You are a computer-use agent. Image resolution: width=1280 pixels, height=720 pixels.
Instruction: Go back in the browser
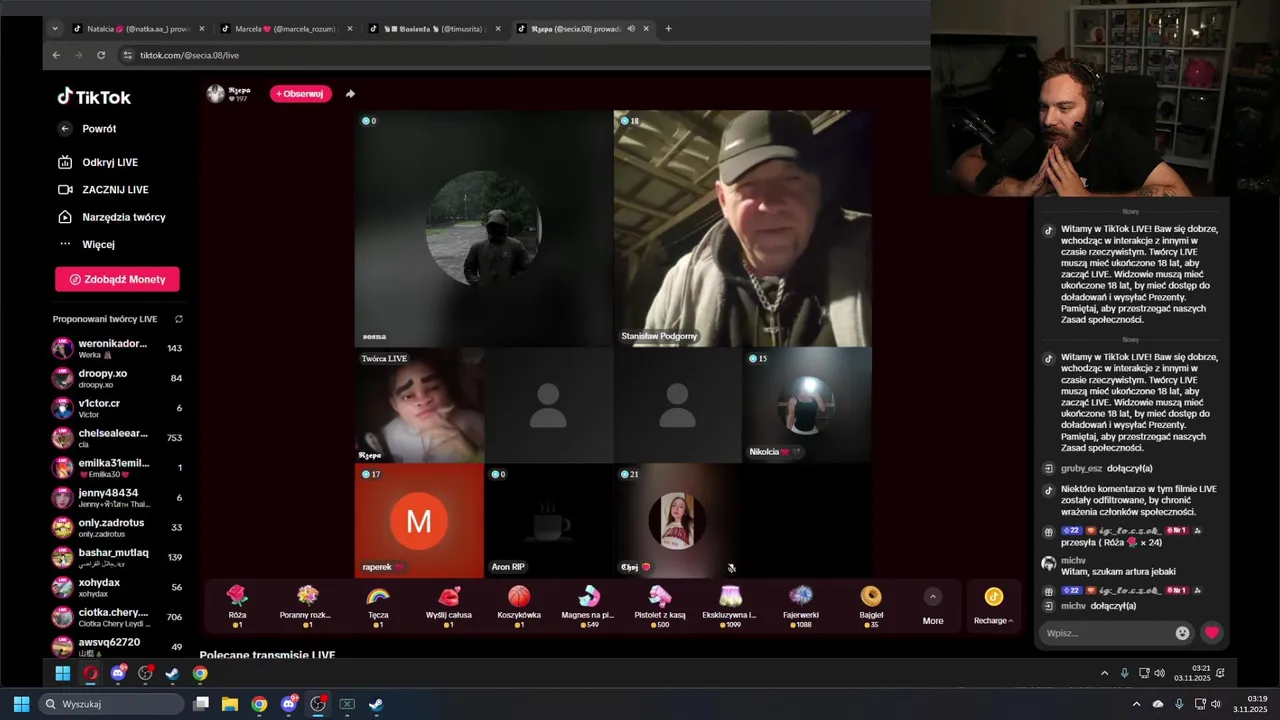click(56, 55)
